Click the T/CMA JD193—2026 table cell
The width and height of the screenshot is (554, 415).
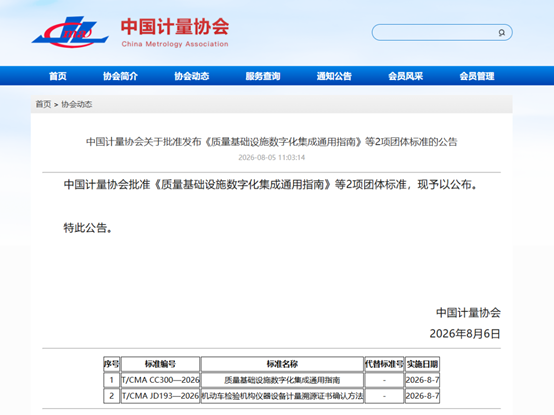tap(160, 396)
